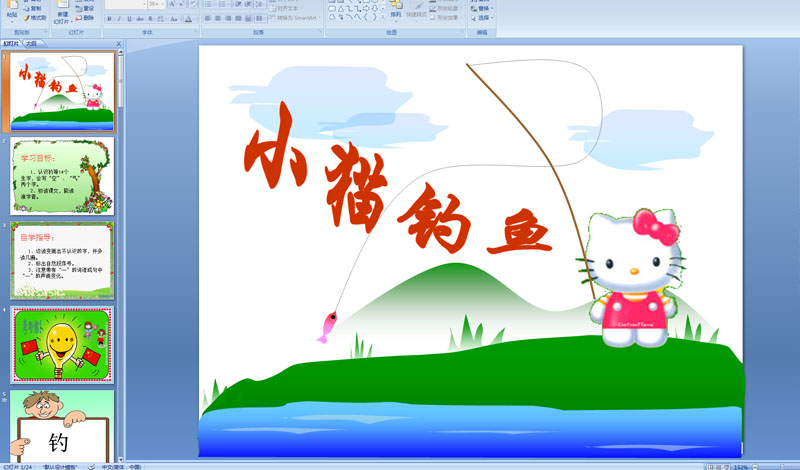Click the Copy (复制) button
The image size is (800, 470).
32,8
